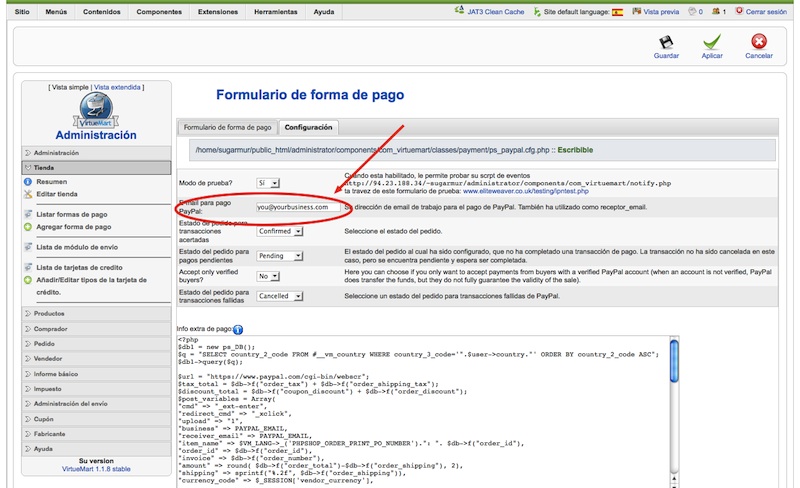The width and height of the screenshot is (800, 488).
Task: Expand the Cupón sidebar section
Action: pyautogui.click(x=96, y=419)
